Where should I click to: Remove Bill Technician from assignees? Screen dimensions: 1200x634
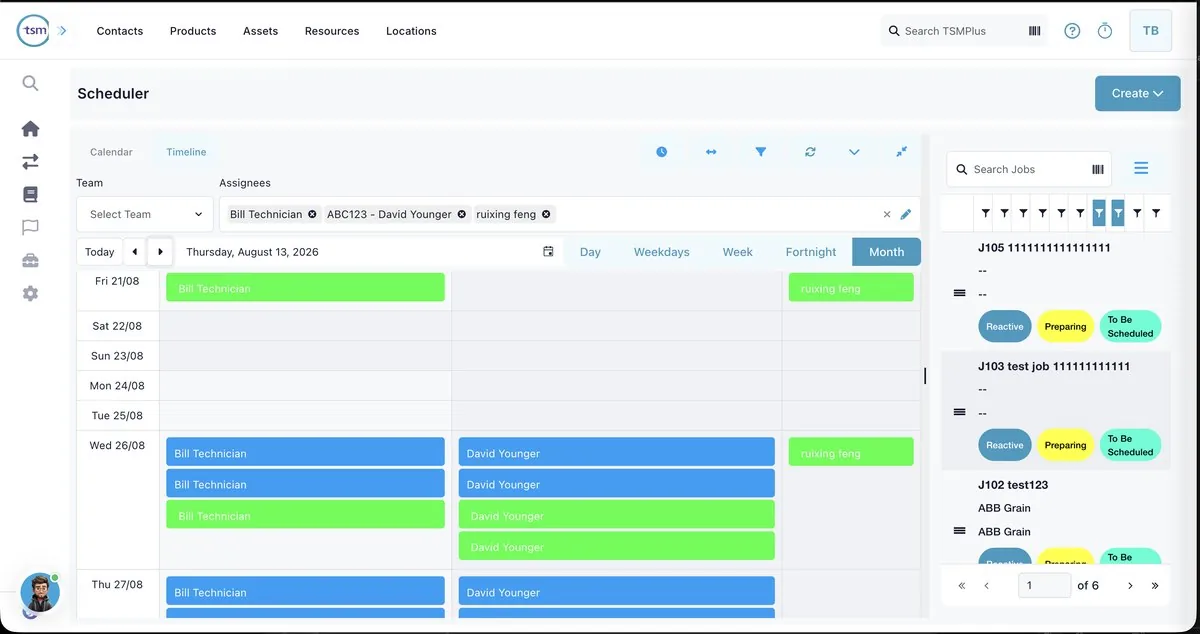click(x=312, y=214)
